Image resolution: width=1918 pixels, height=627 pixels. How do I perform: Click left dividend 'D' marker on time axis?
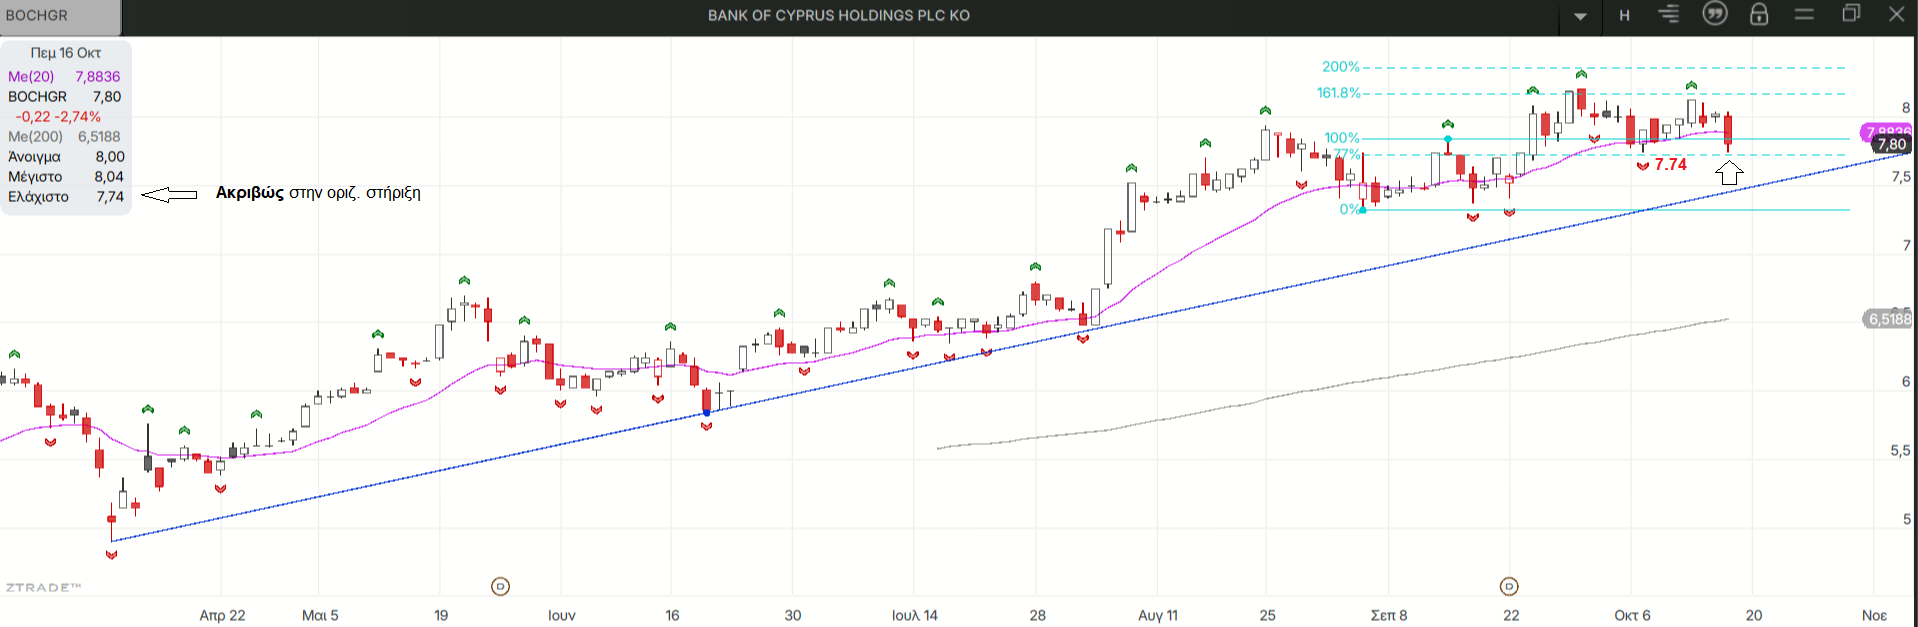click(x=501, y=586)
